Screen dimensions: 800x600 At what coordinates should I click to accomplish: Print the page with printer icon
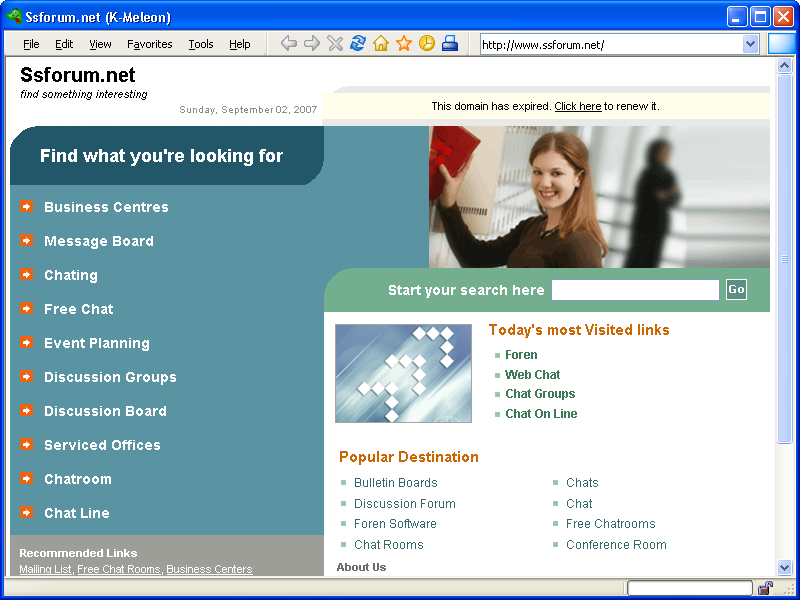point(449,43)
